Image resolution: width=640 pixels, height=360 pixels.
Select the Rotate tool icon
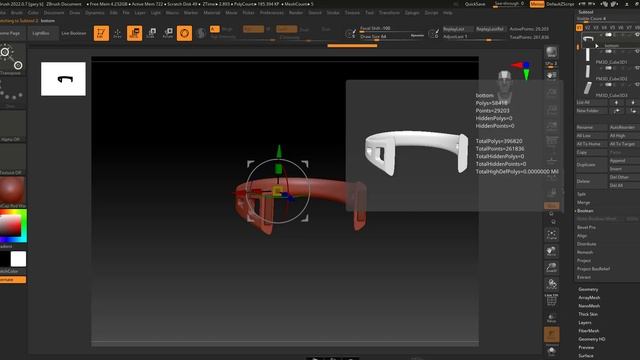(168, 33)
